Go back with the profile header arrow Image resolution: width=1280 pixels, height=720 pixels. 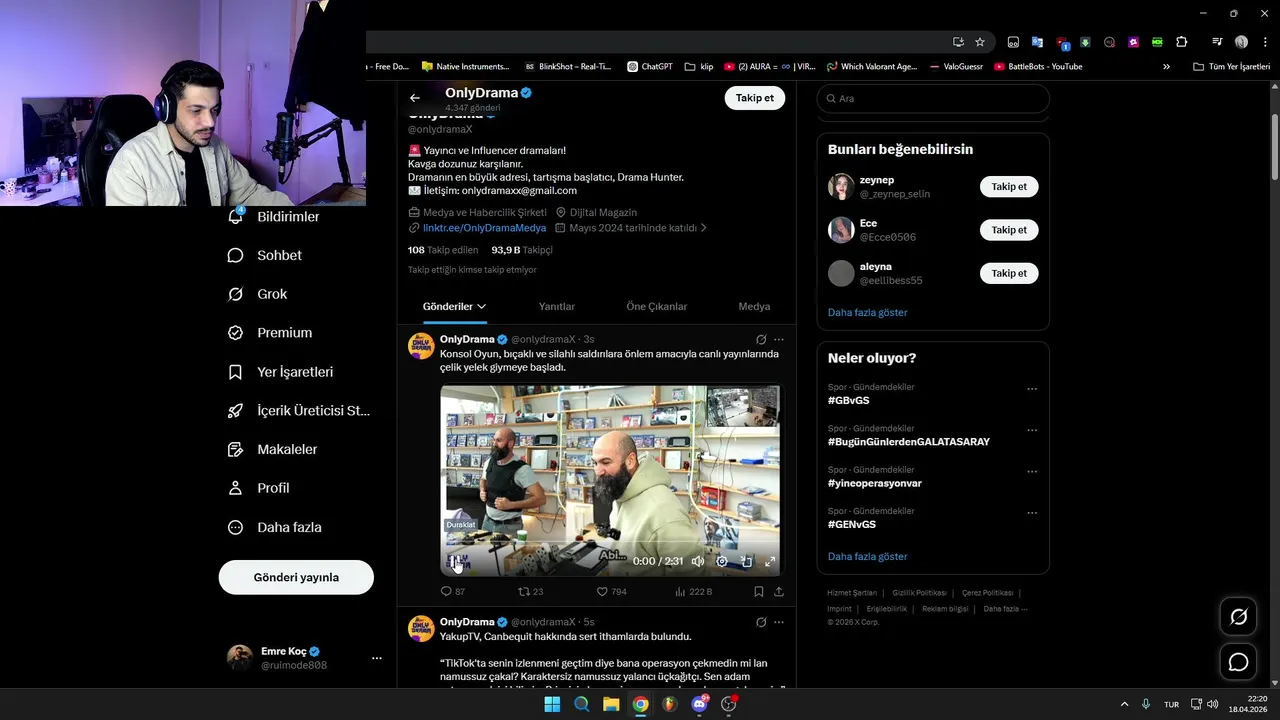[x=415, y=98]
